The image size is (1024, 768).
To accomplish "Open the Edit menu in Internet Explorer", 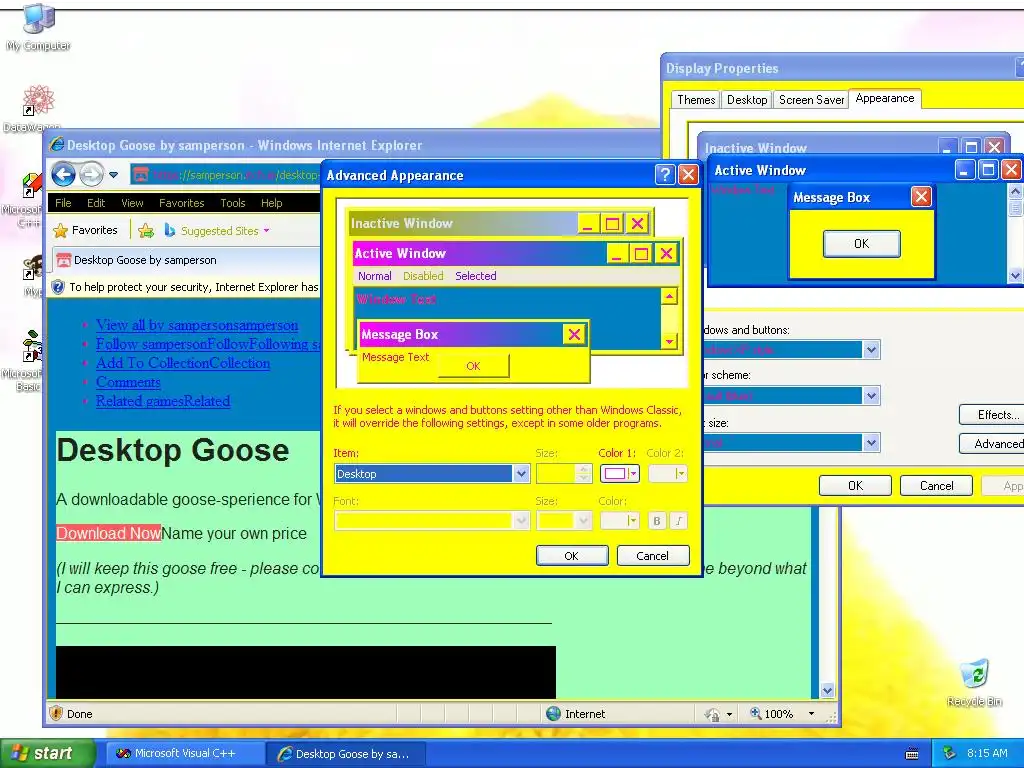I will pos(96,203).
